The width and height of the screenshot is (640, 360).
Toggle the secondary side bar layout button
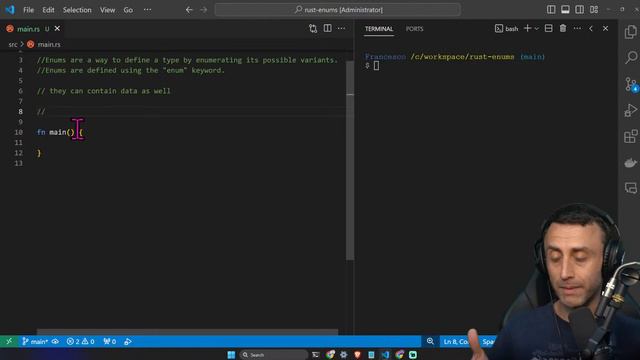click(x=579, y=9)
